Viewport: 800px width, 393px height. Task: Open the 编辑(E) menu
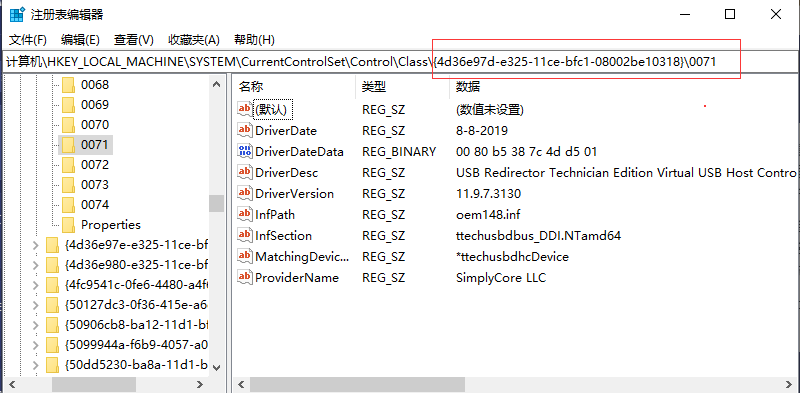[x=80, y=39]
